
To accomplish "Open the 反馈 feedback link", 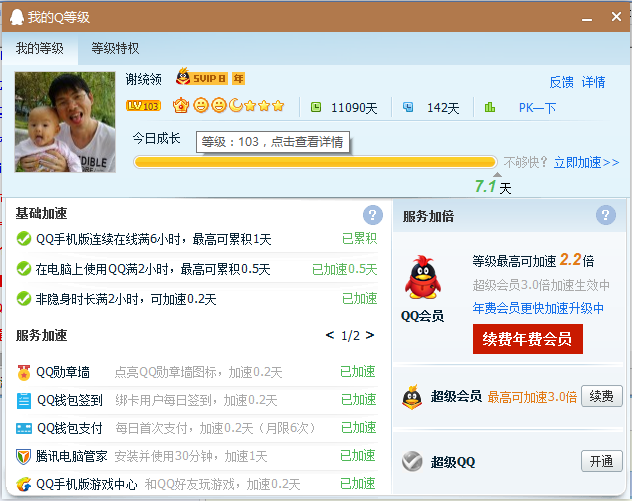I will [561, 82].
